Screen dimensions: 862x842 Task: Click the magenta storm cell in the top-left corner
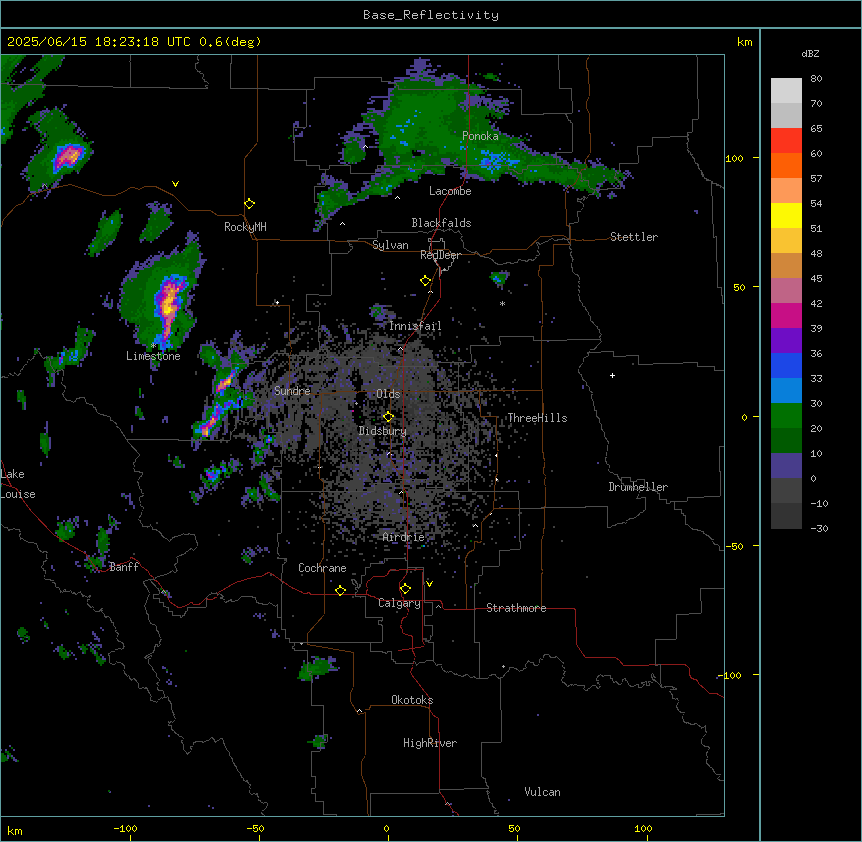click(x=68, y=157)
